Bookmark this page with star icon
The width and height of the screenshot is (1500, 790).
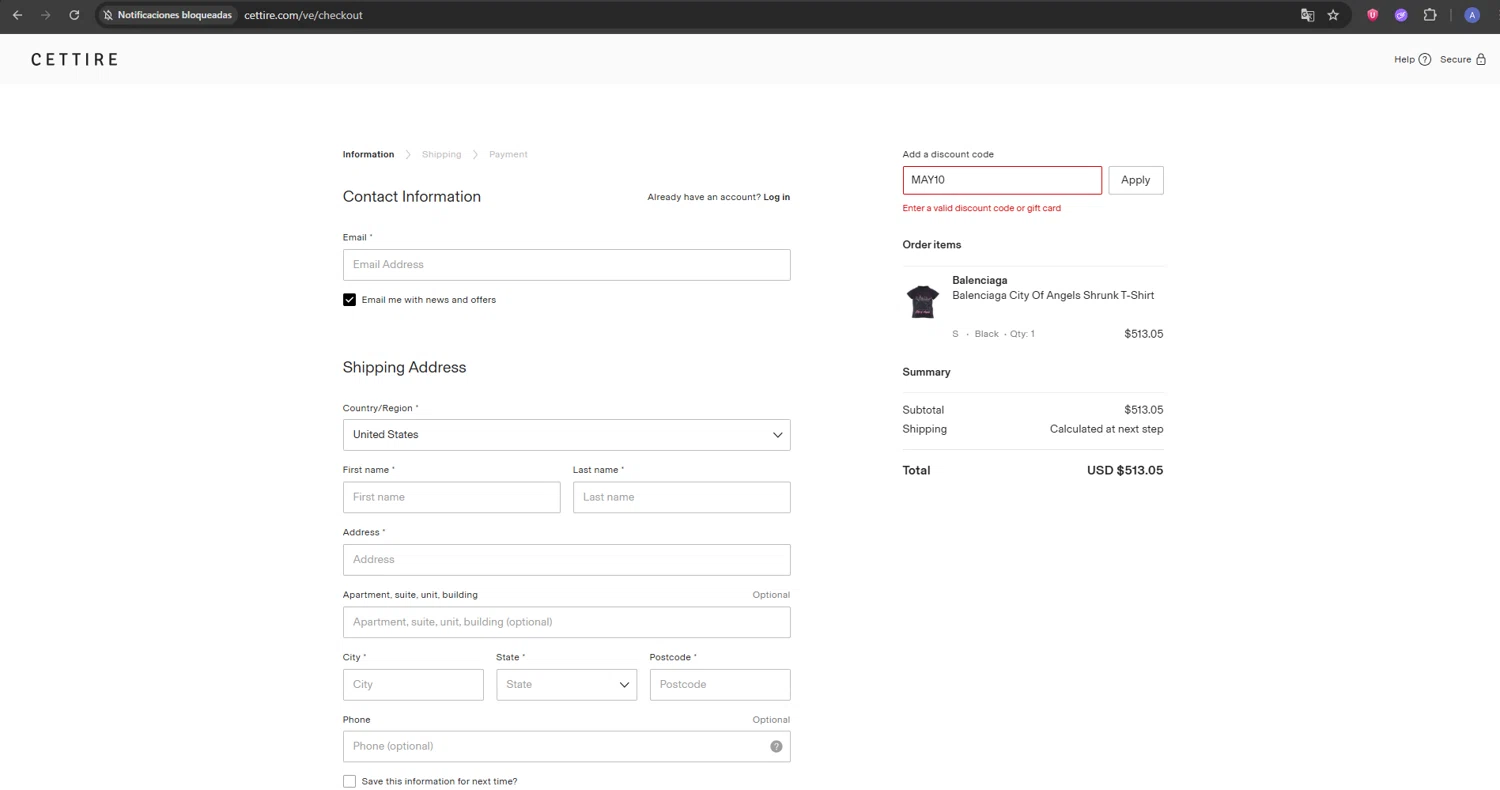click(x=1333, y=15)
